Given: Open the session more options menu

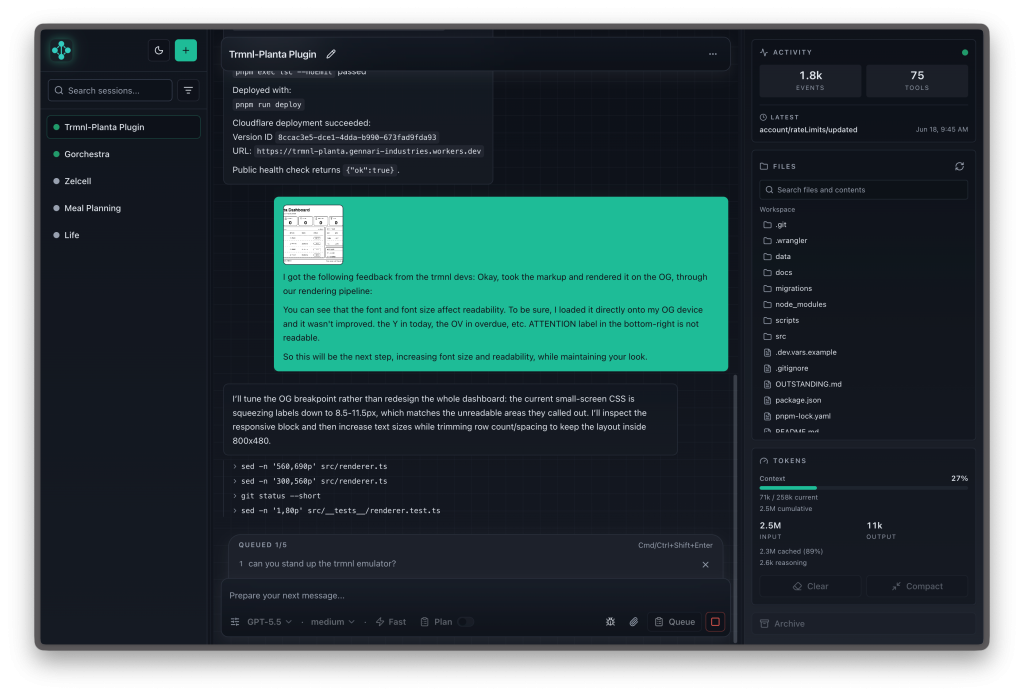Looking at the screenshot, I should pos(712,54).
